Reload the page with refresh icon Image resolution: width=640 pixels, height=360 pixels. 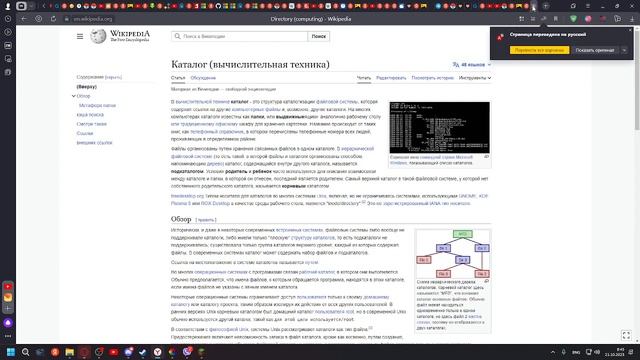[53, 19]
